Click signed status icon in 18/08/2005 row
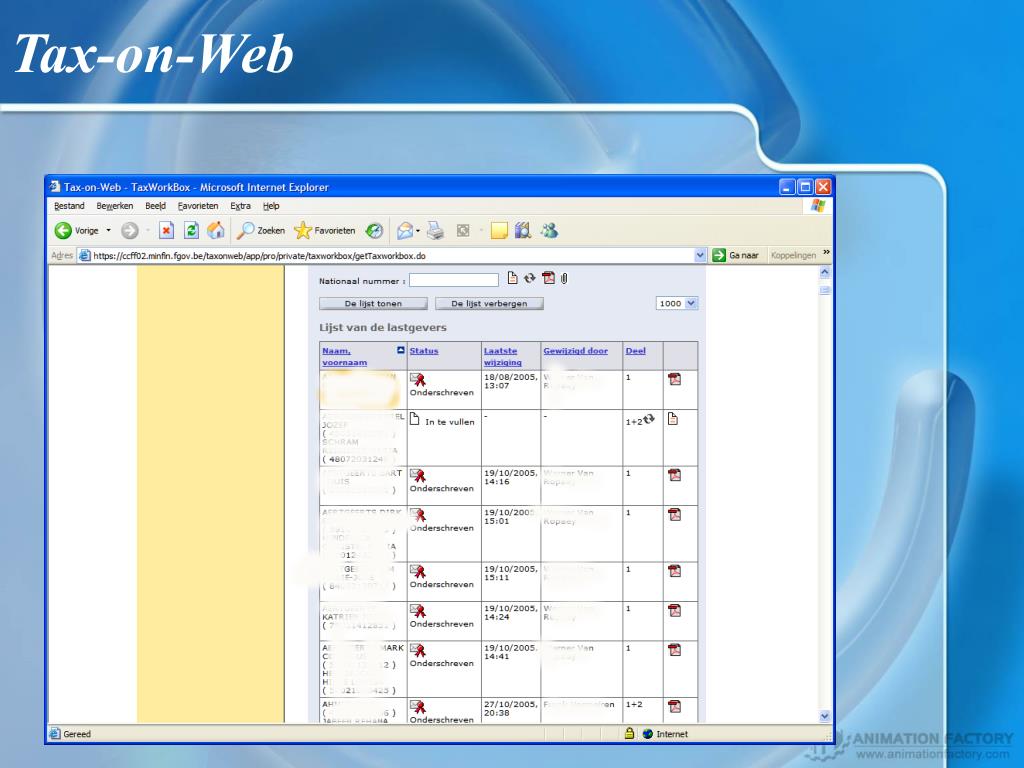Image resolution: width=1024 pixels, height=768 pixels. point(418,379)
